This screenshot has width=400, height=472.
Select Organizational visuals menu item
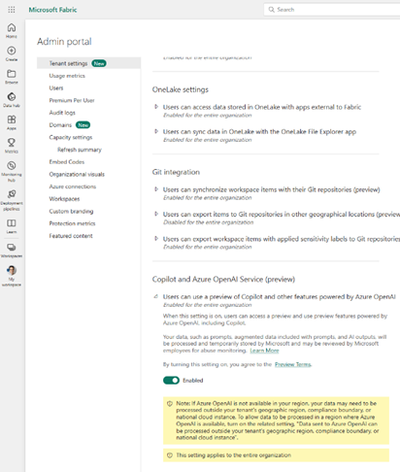pyautogui.click(x=77, y=174)
